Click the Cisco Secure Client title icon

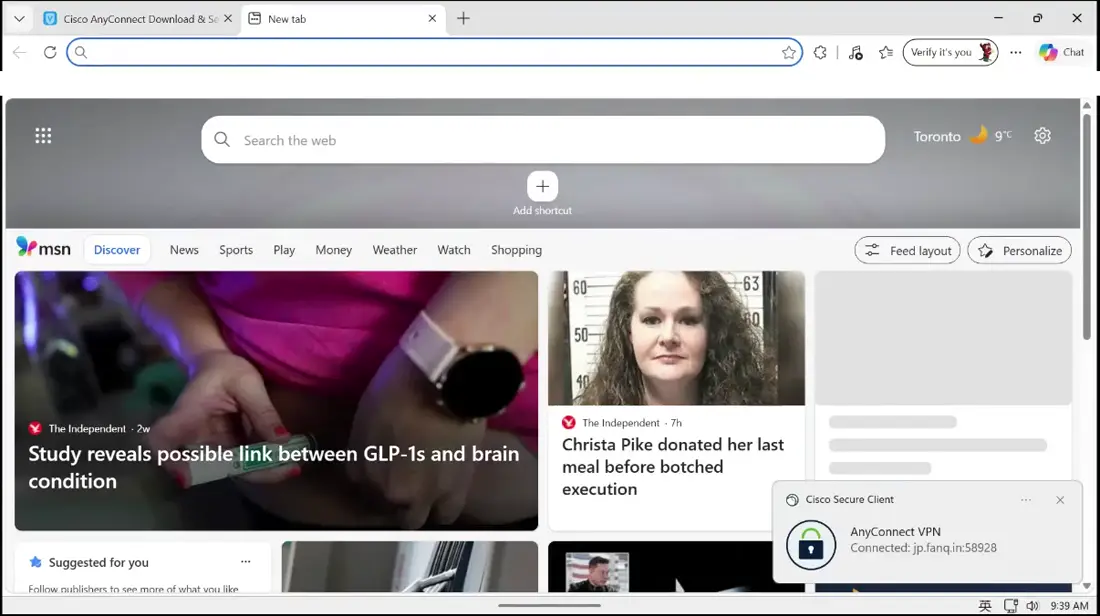[792, 500]
